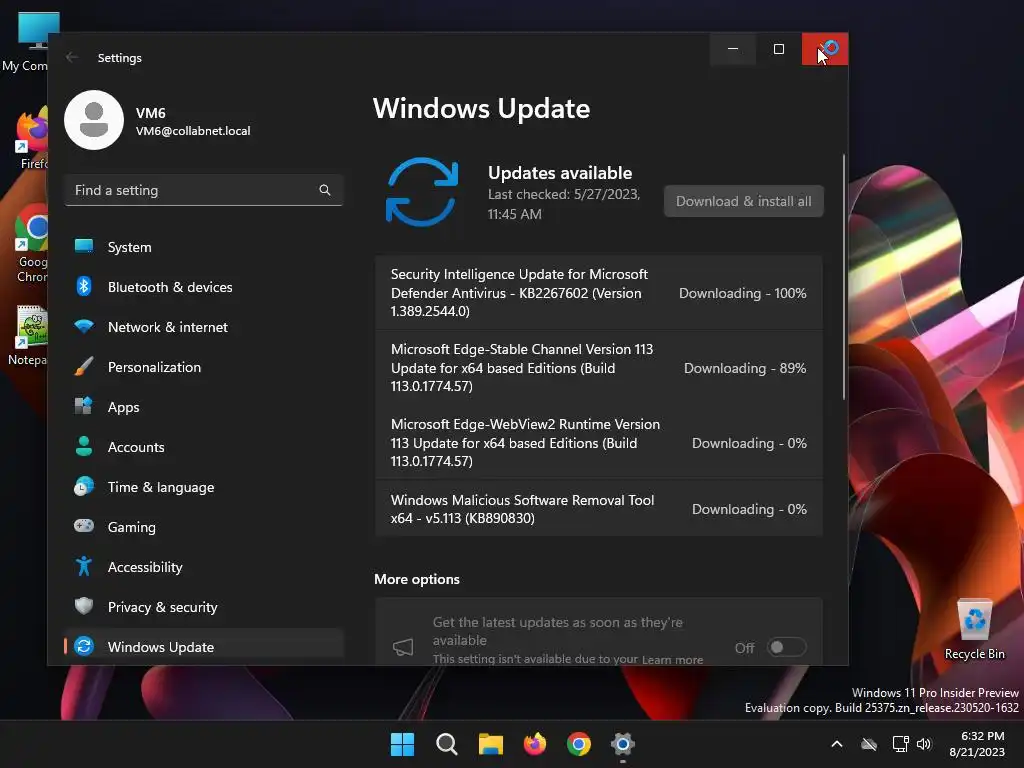The image size is (1024, 768).
Task: Click the megaphone icon beside latest updates option
Action: (x=403, y=647)
